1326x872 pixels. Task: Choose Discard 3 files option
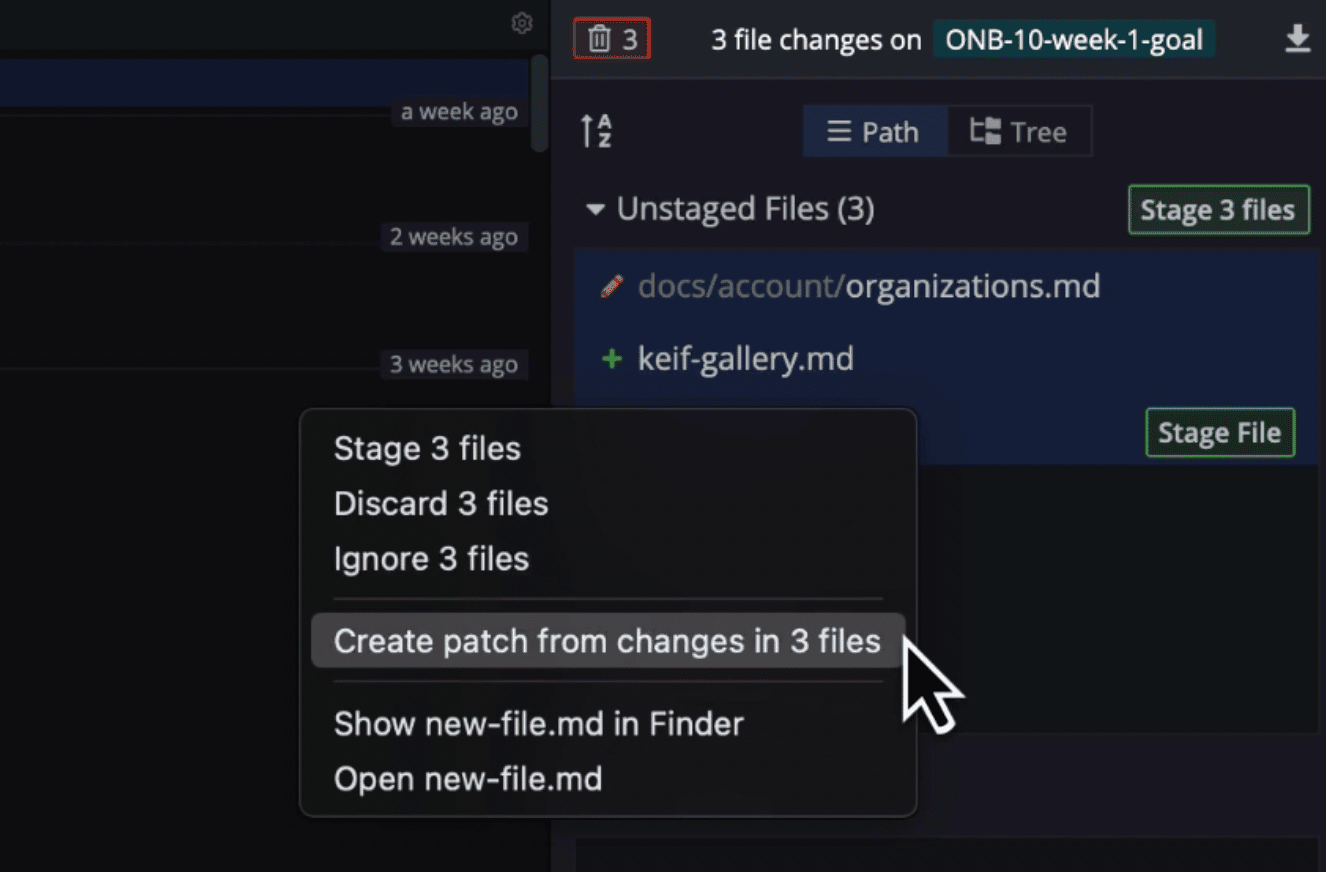coord(441,503)
